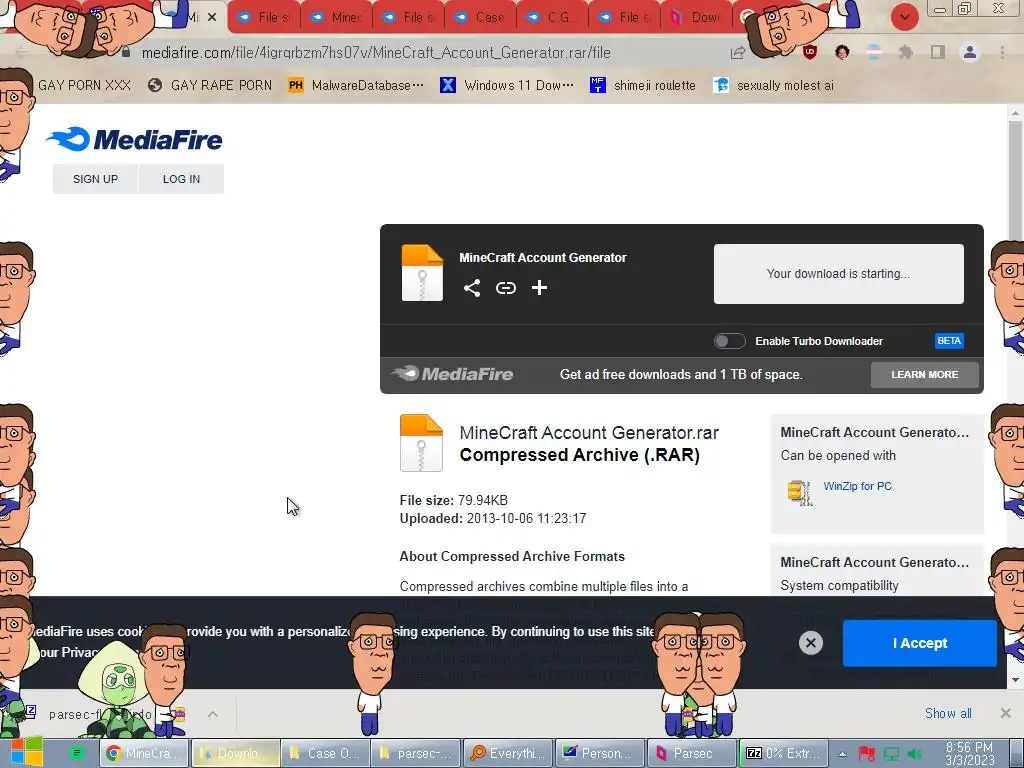Open the parsec- folder in taskbar
This screenshot has width=1024, height=768.
point(416,753)
